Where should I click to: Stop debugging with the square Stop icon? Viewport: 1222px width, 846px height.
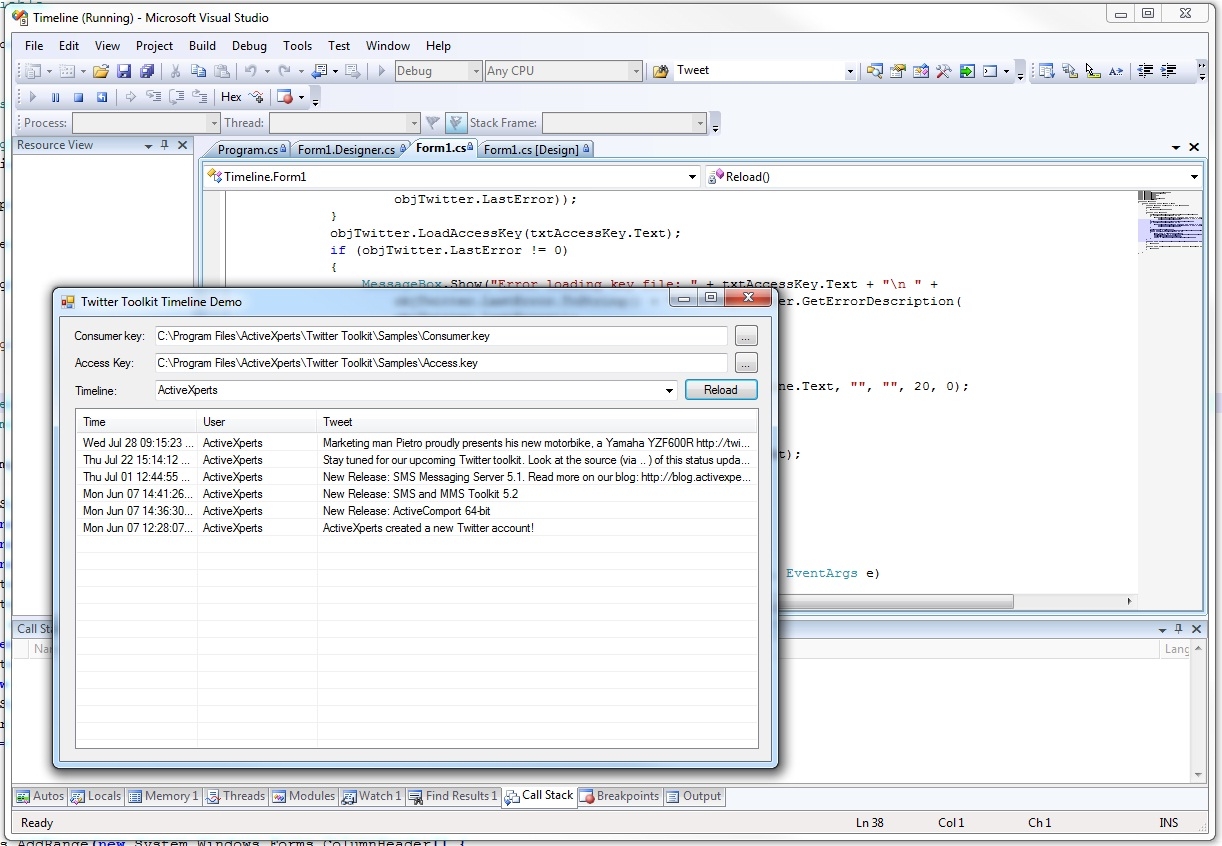(78, 97)
